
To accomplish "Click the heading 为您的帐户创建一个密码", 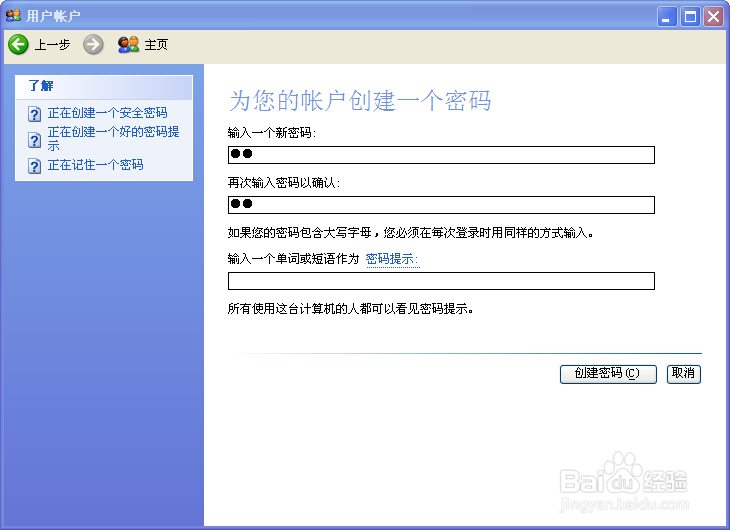I will [x=360, y=101].
